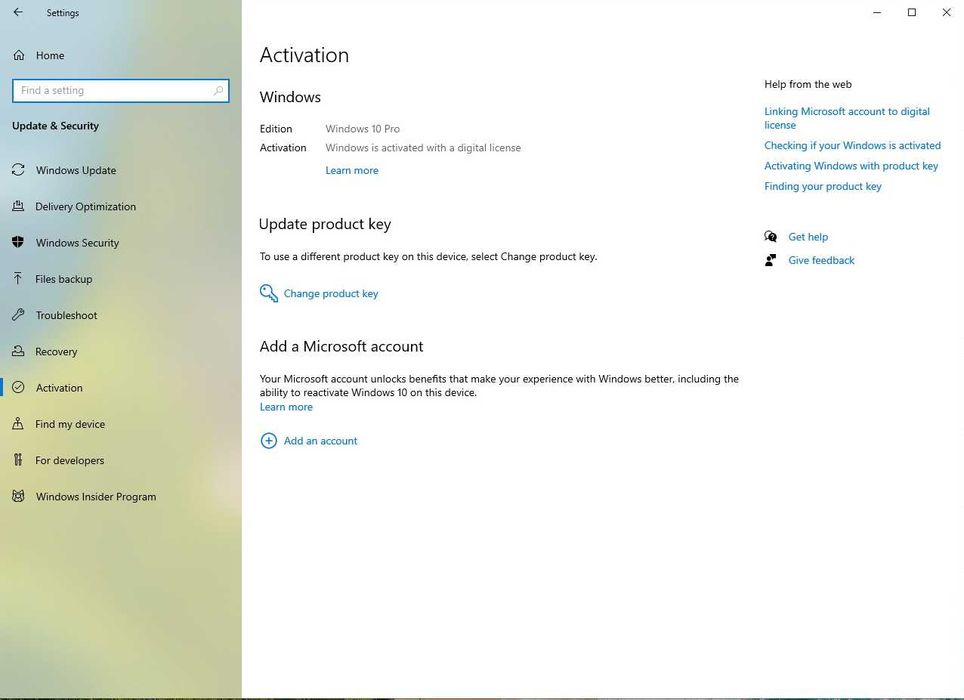The height and width of the screenshot is (700, 964).
Task: Open Windows Update settings
Action: 120,170
